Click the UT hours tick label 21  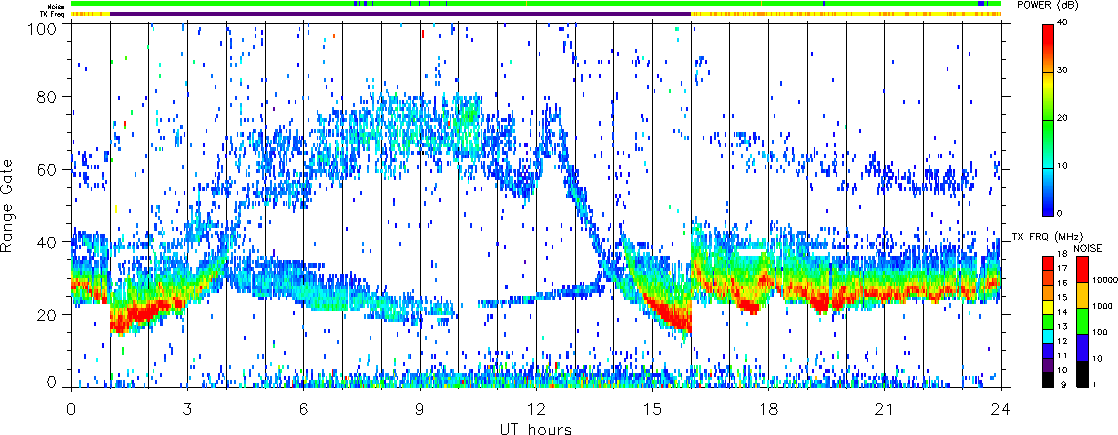point(885,409)
